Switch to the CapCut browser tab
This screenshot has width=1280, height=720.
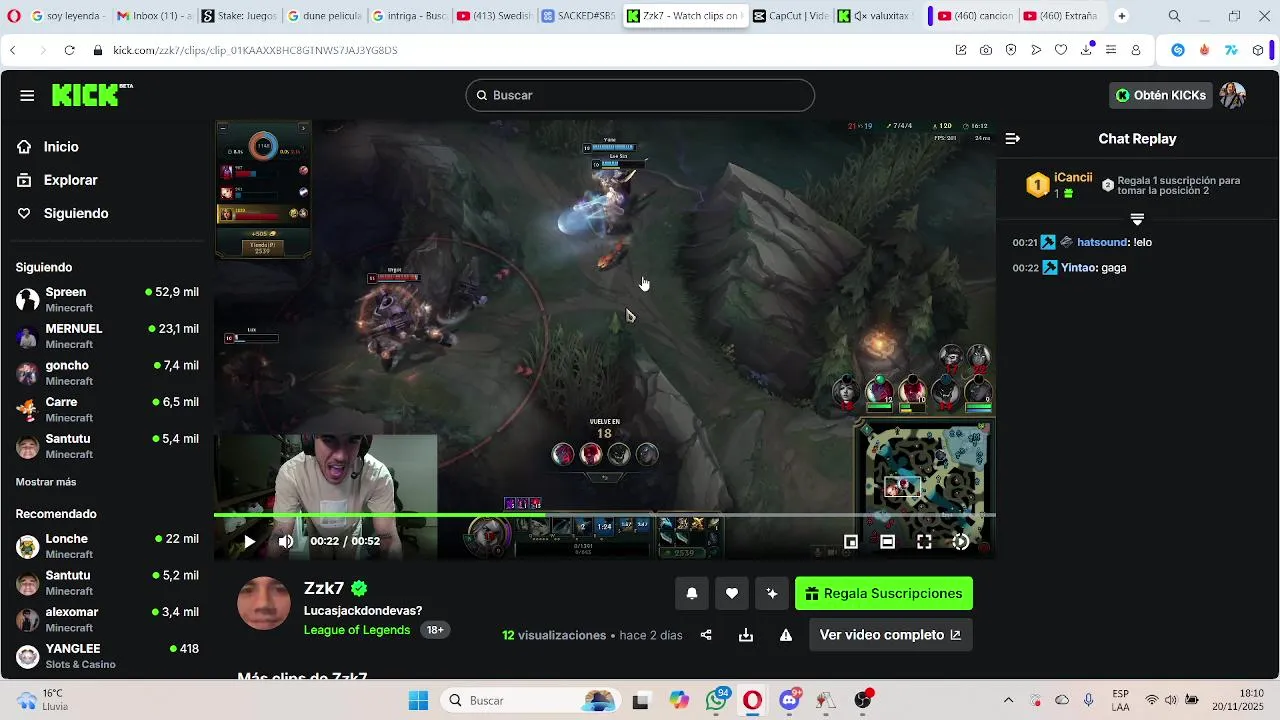[791, 16]
